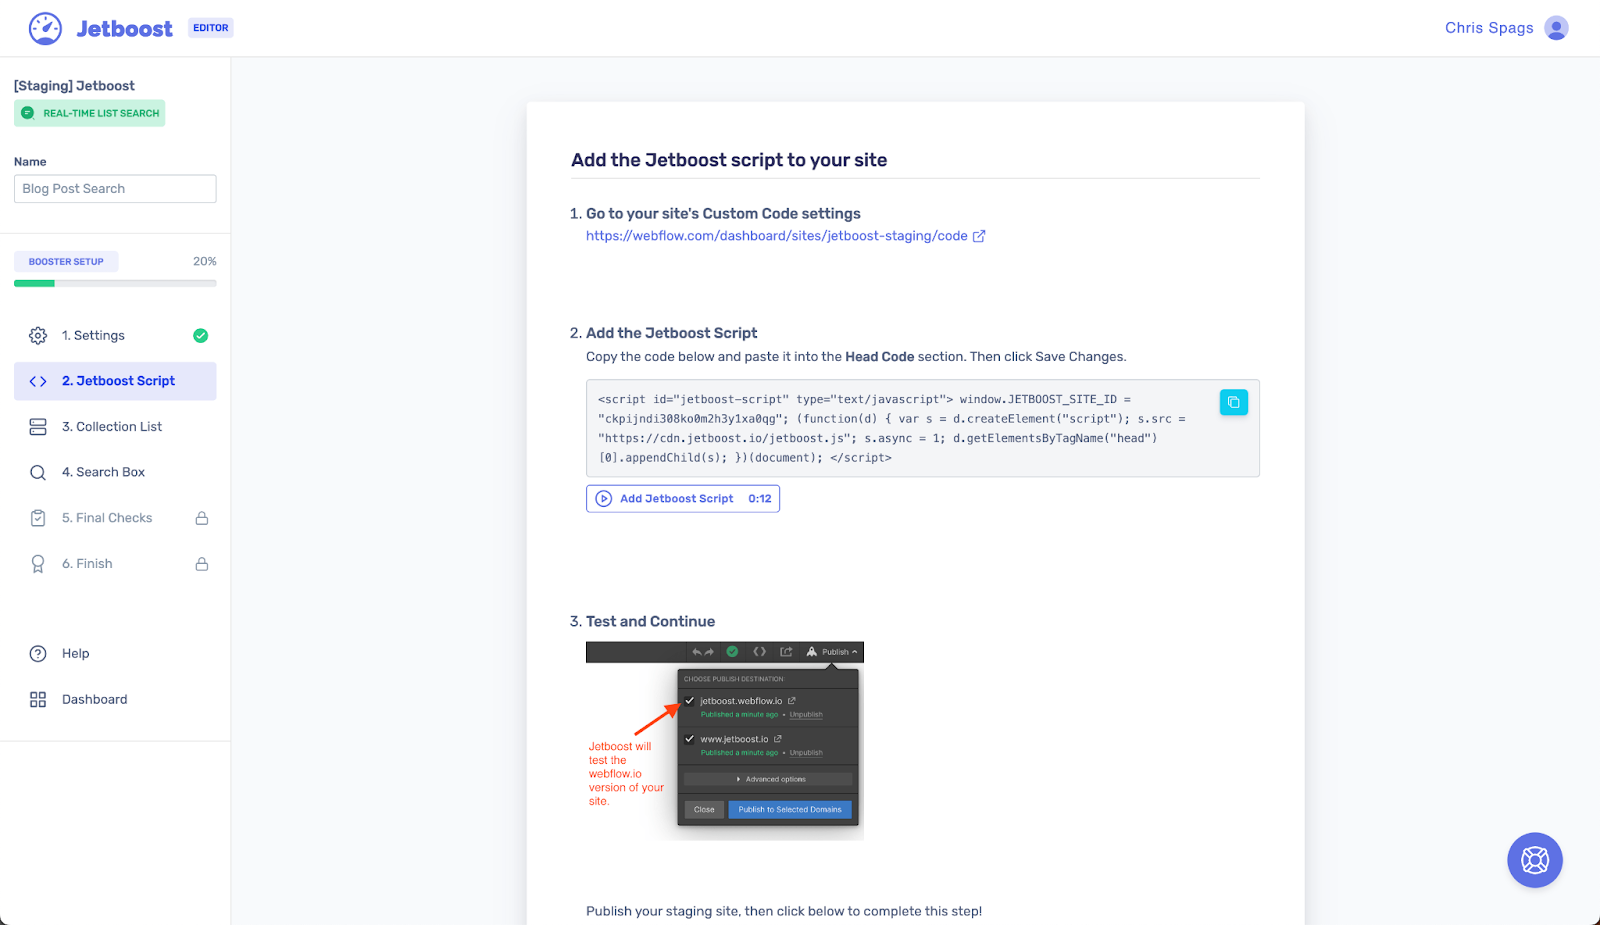The height and width of the screenshot is (925, 1600).
Task: Open step 3. Collection List
Action: 115,427
